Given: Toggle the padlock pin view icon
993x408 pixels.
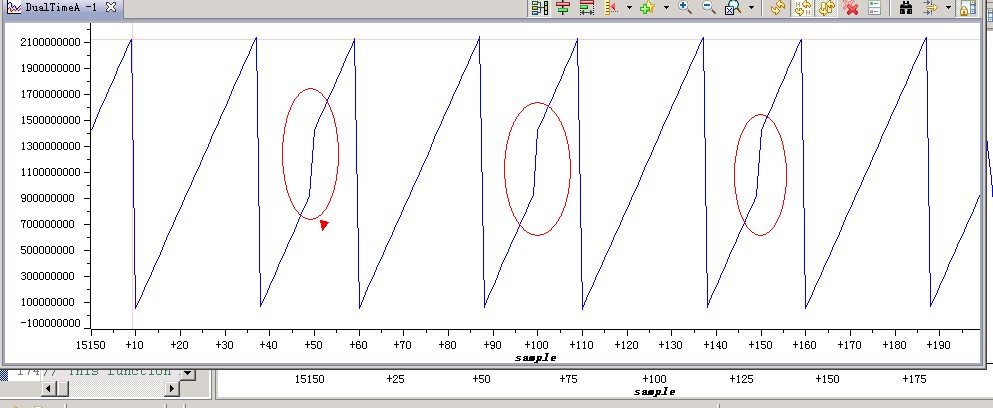Looking at the screenshot, I should pos(966,8).
